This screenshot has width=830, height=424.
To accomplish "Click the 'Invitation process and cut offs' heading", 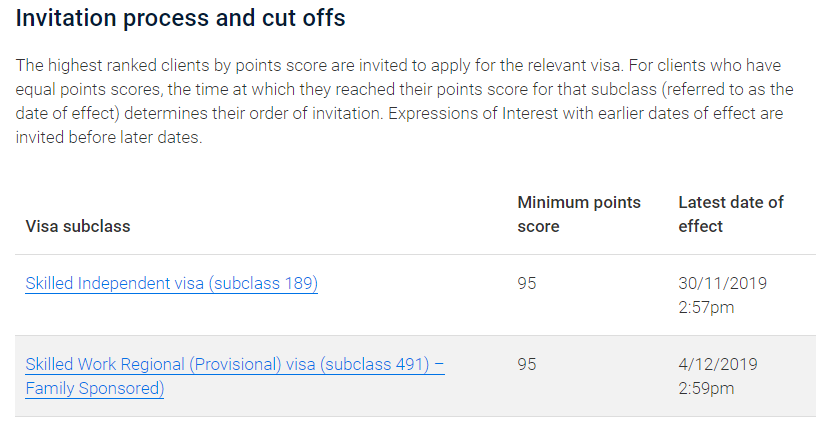I will 181,19.
